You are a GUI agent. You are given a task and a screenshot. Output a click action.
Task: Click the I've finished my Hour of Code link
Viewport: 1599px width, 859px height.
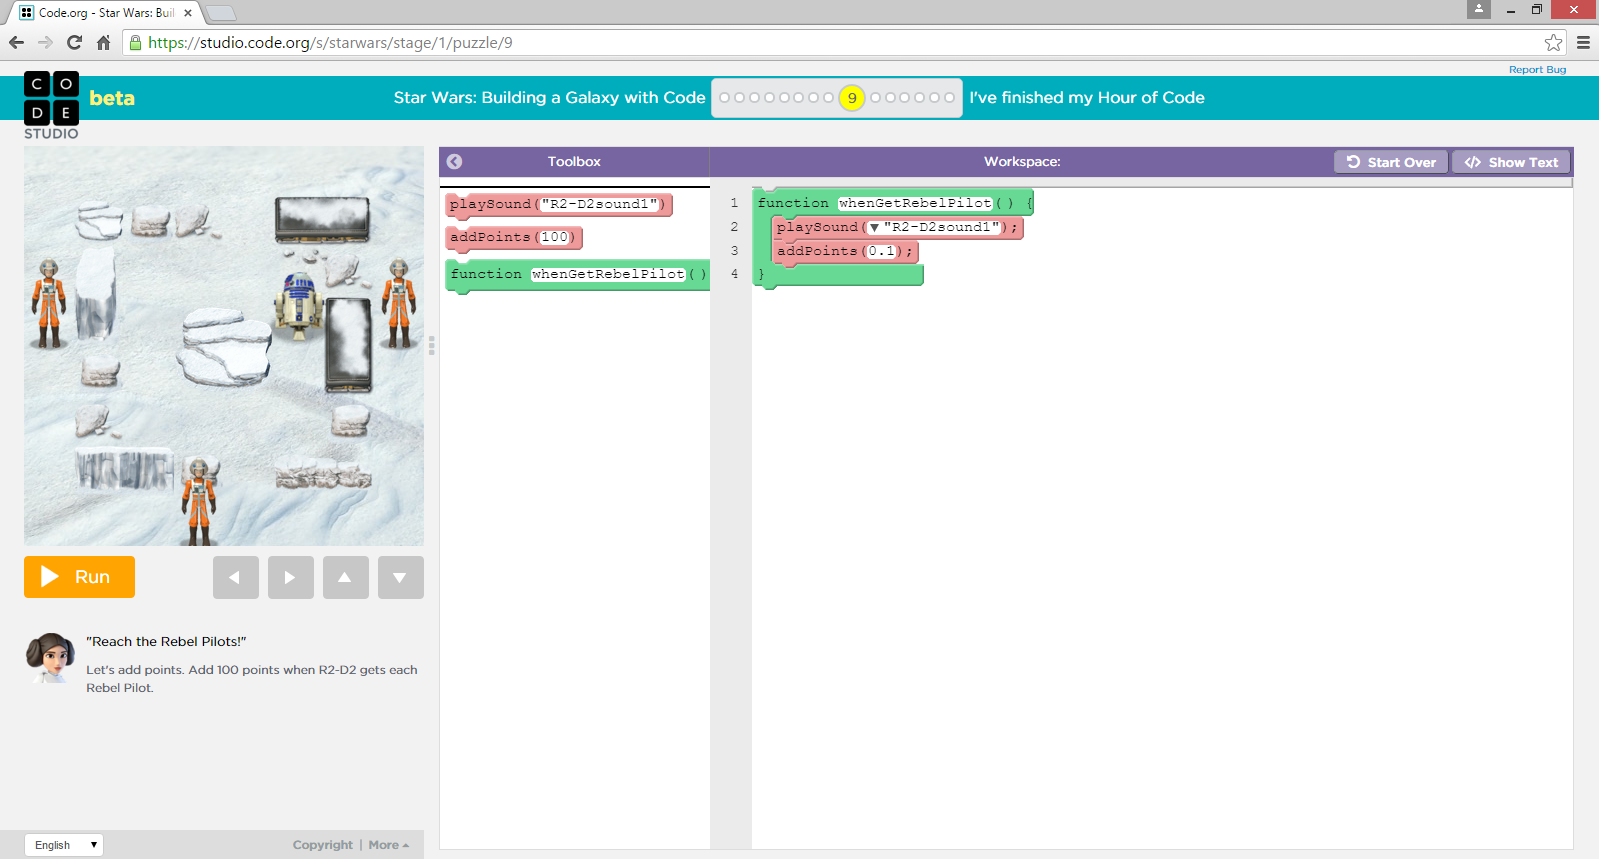pyautogui.click(x=1086, y=98)
